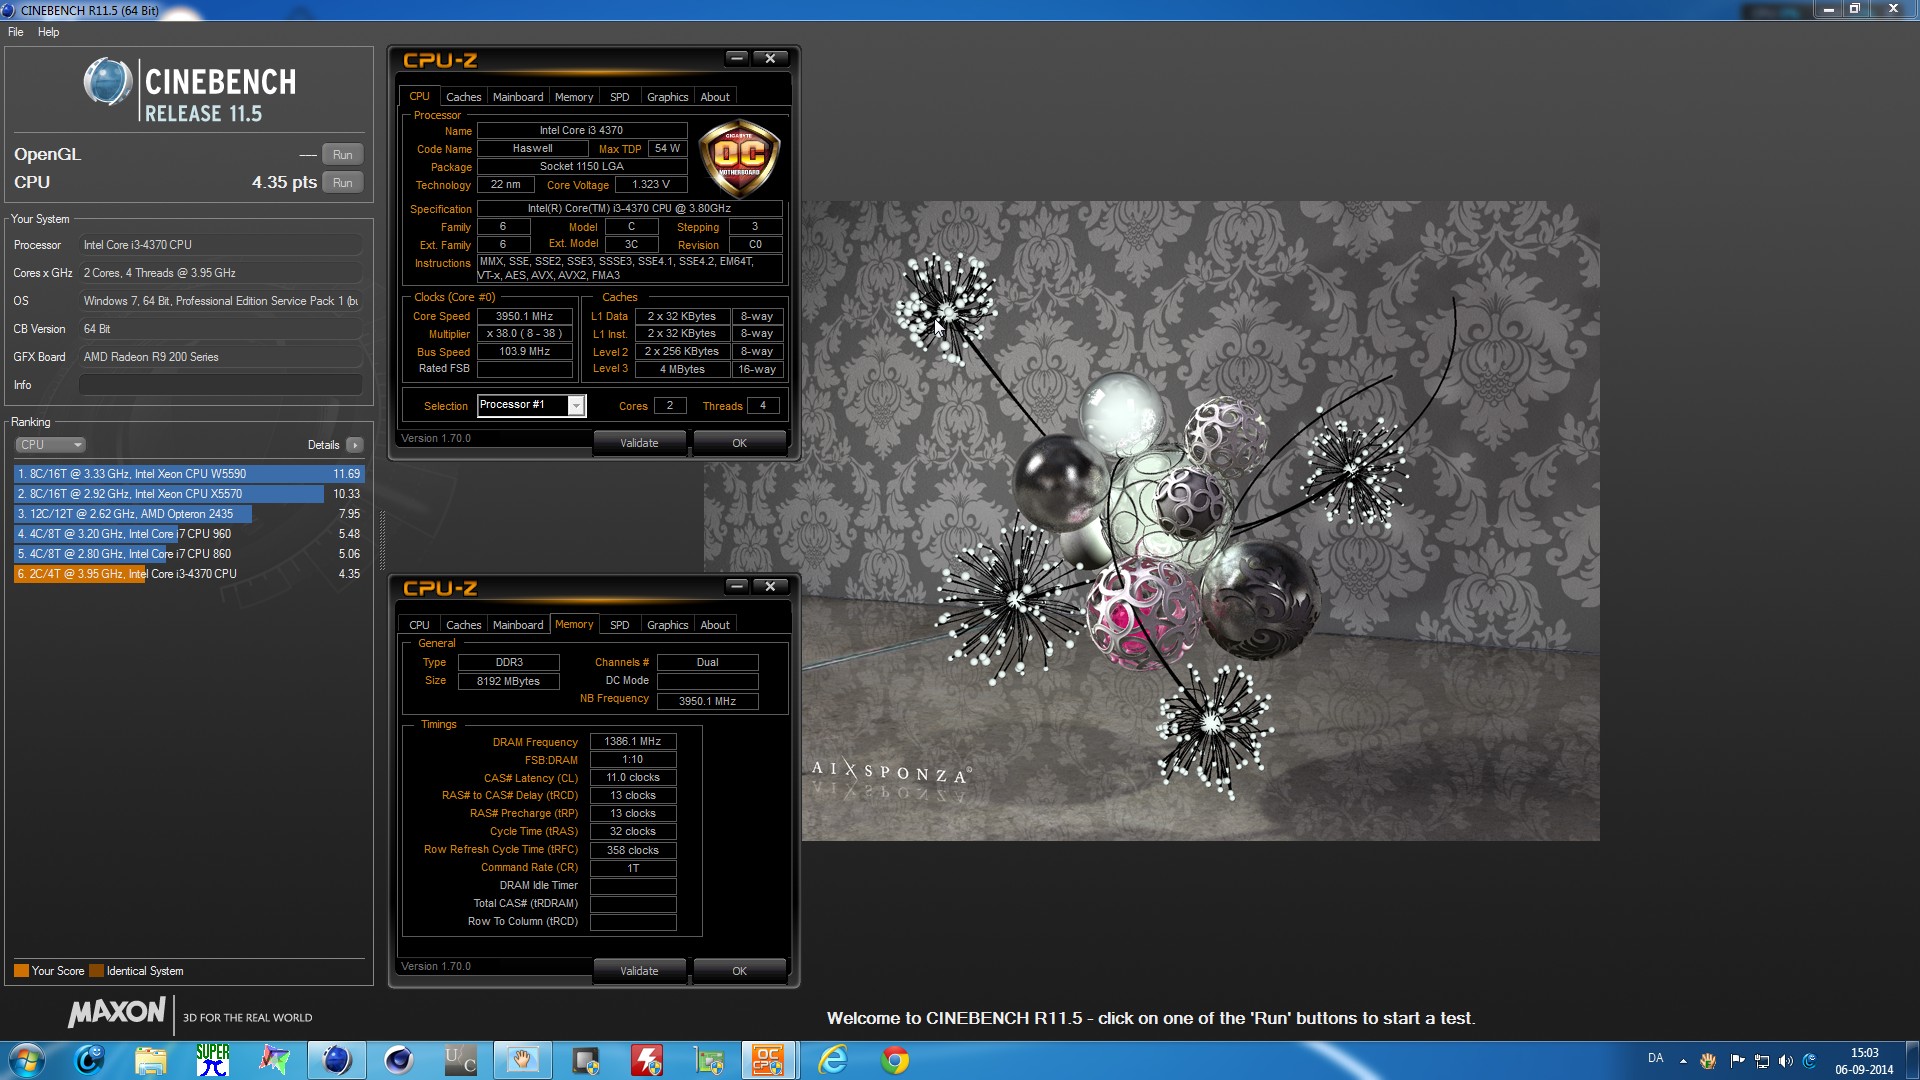Open SPD tab in lower CPU-Z window
1920x1080 pixels.
(620, 625)
